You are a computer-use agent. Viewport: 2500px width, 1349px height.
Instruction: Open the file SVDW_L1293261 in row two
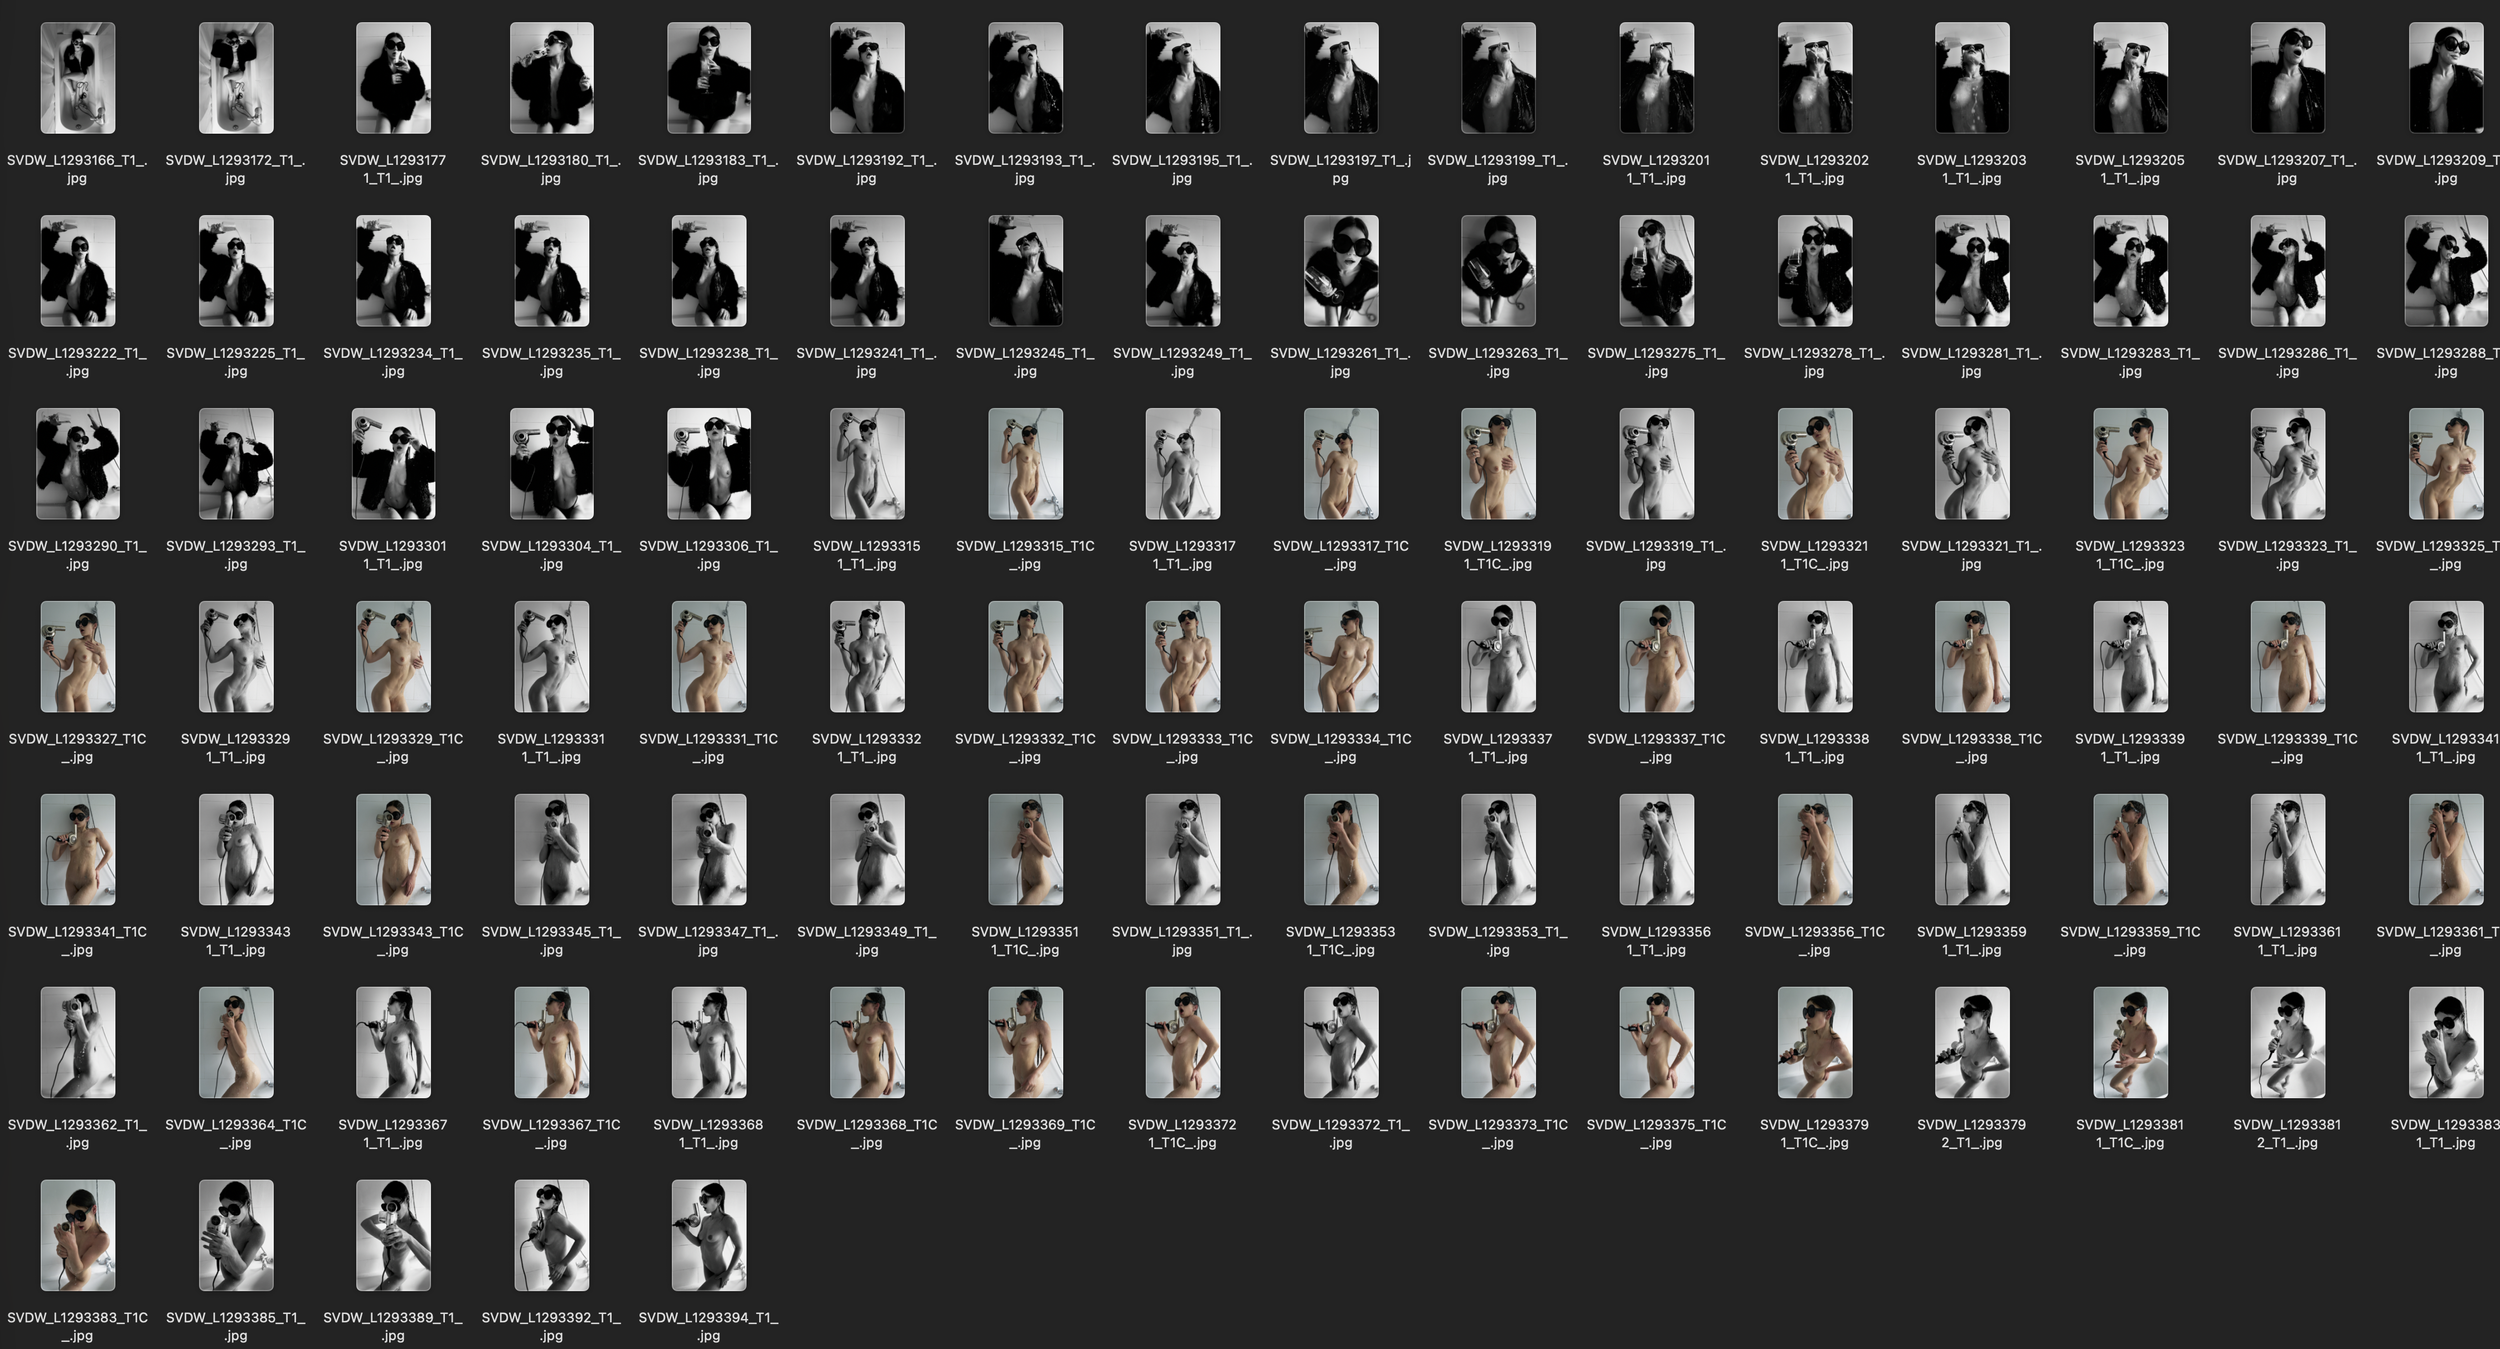[1340, 270]
